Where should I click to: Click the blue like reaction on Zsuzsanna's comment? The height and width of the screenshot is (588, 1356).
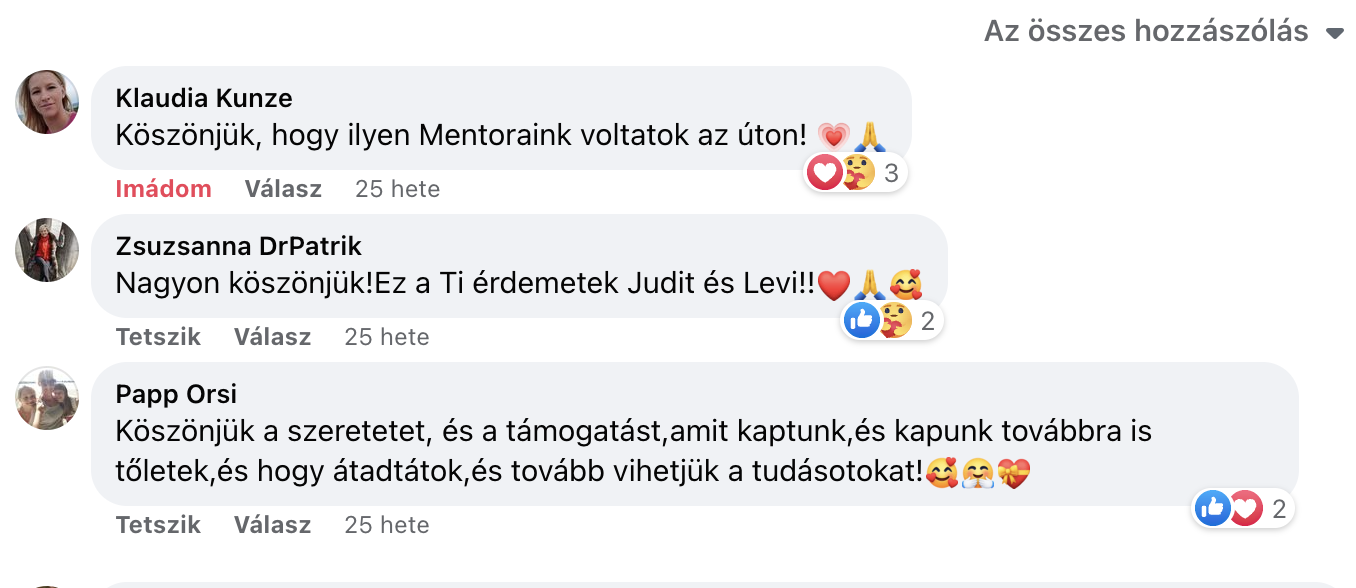pyautogui.click(x=861, y=321)
